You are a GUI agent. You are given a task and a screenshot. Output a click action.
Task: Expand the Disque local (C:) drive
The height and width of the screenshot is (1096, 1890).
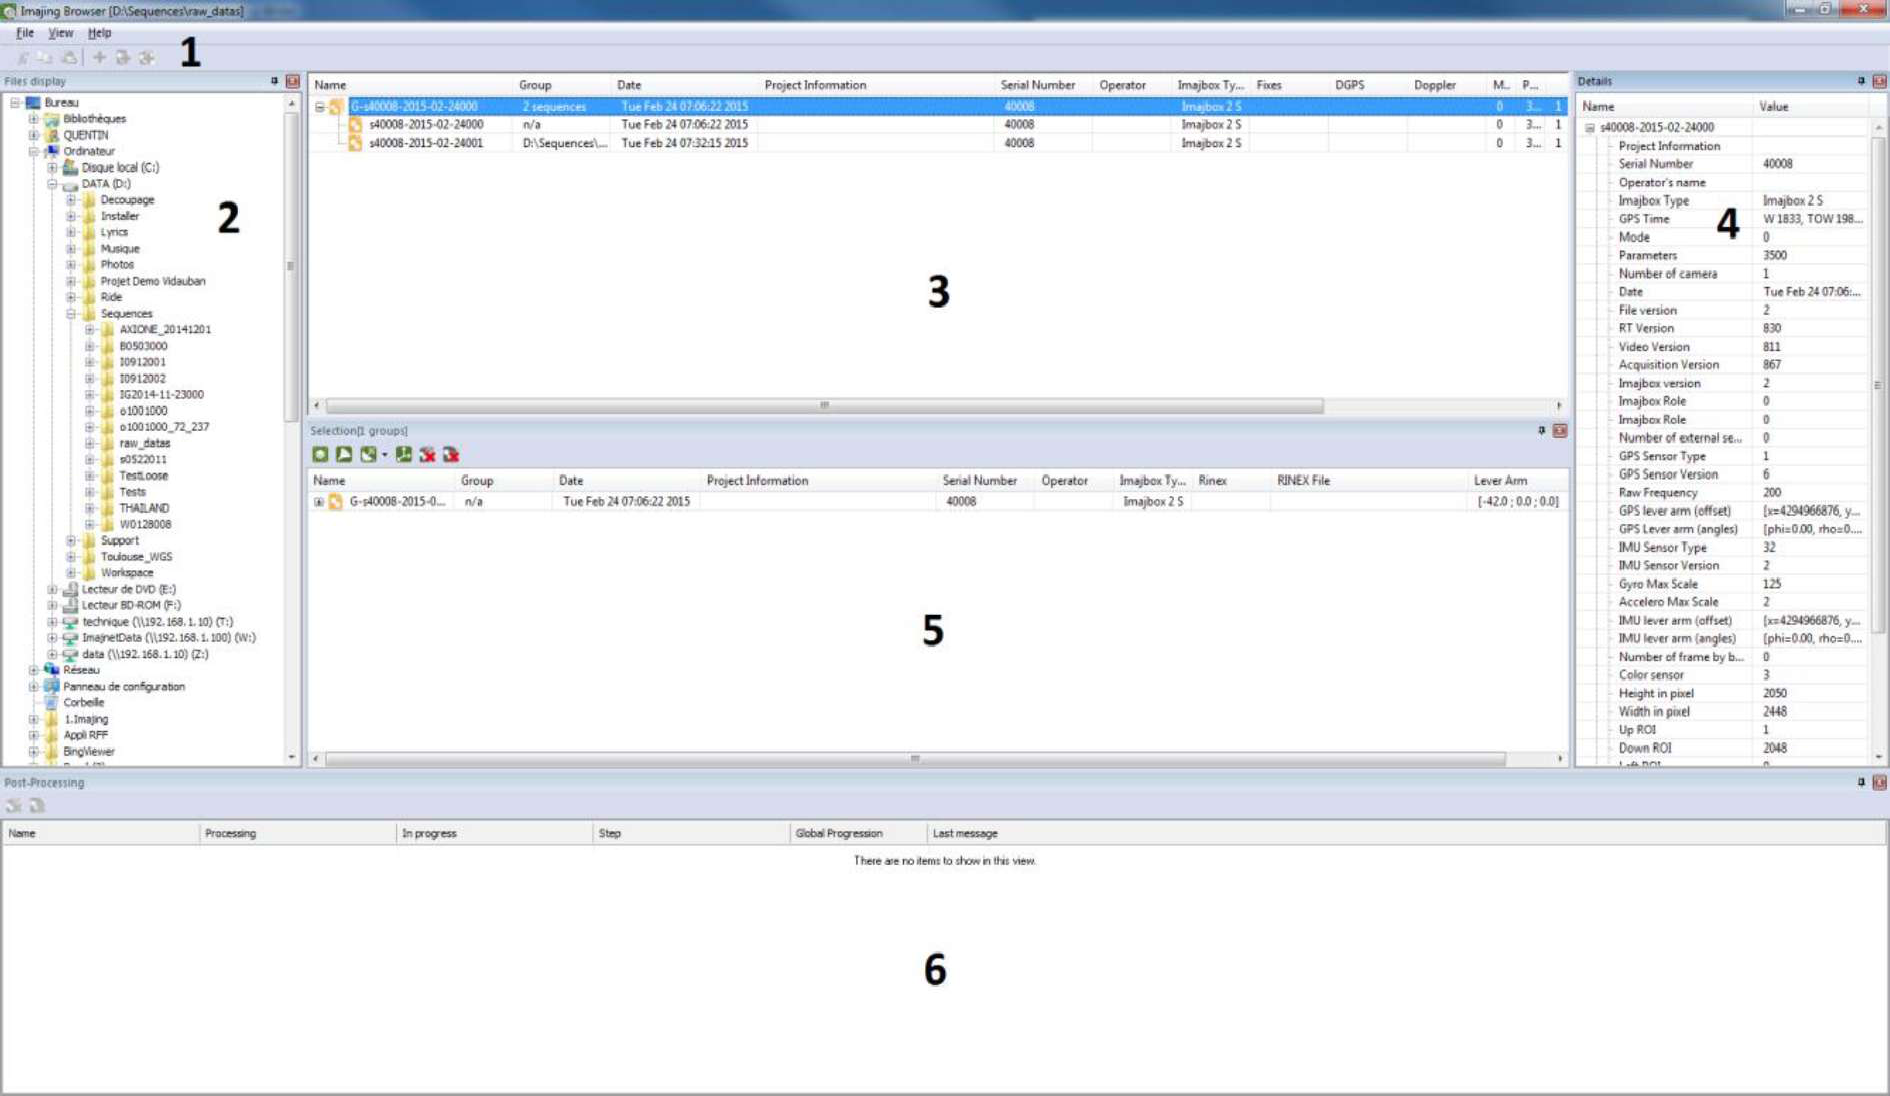[x=52, y=168]
